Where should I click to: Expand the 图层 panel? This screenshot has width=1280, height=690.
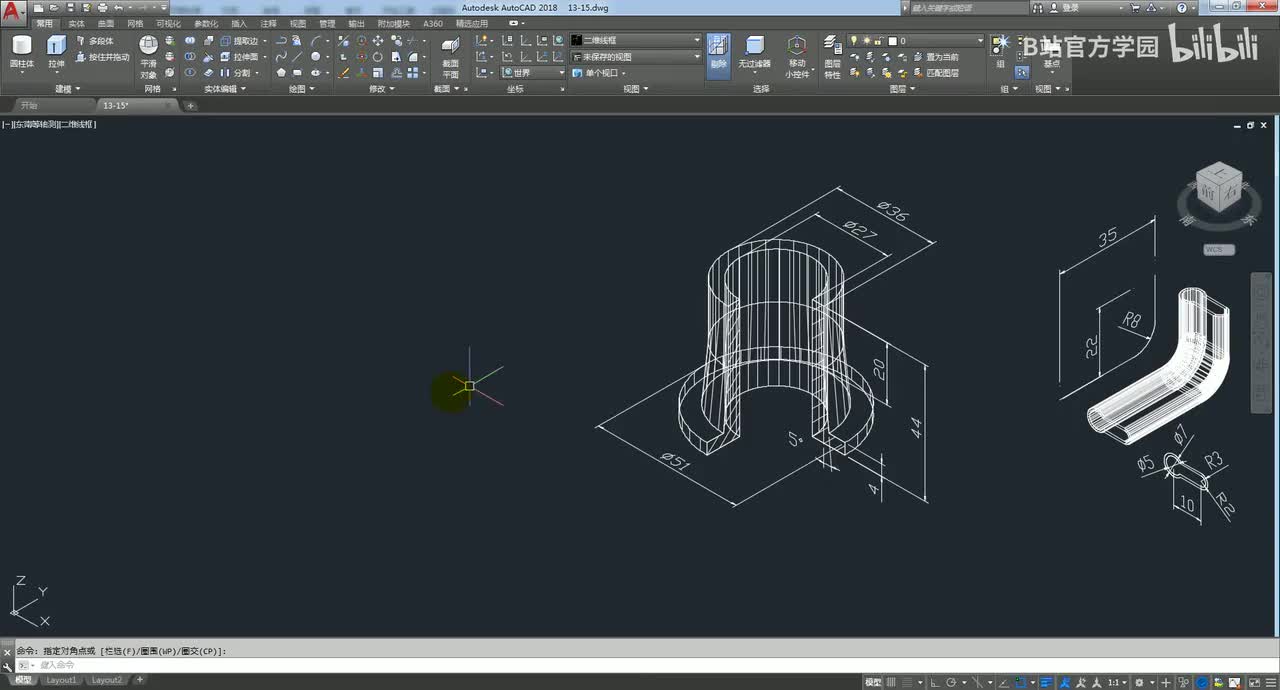click(x=902, y=89)
